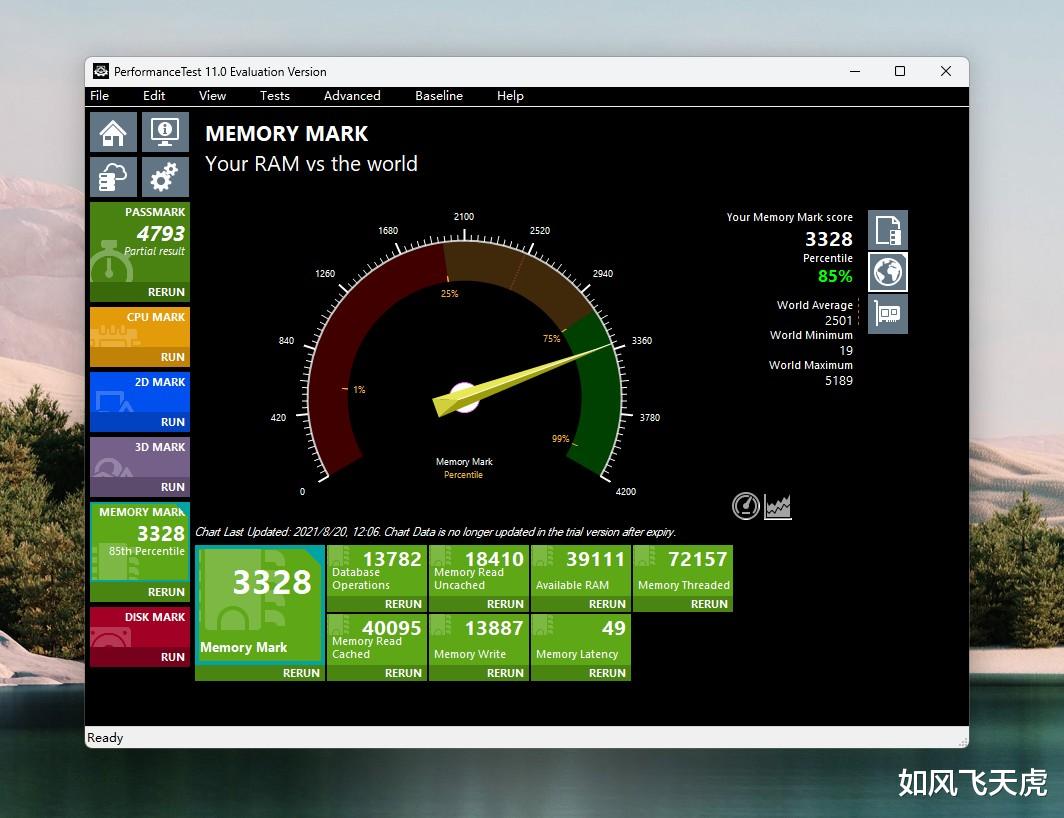The height and width of the screenshot is (818, 1064).
Task: Select the CPU Mark tile
Action: 140,328
